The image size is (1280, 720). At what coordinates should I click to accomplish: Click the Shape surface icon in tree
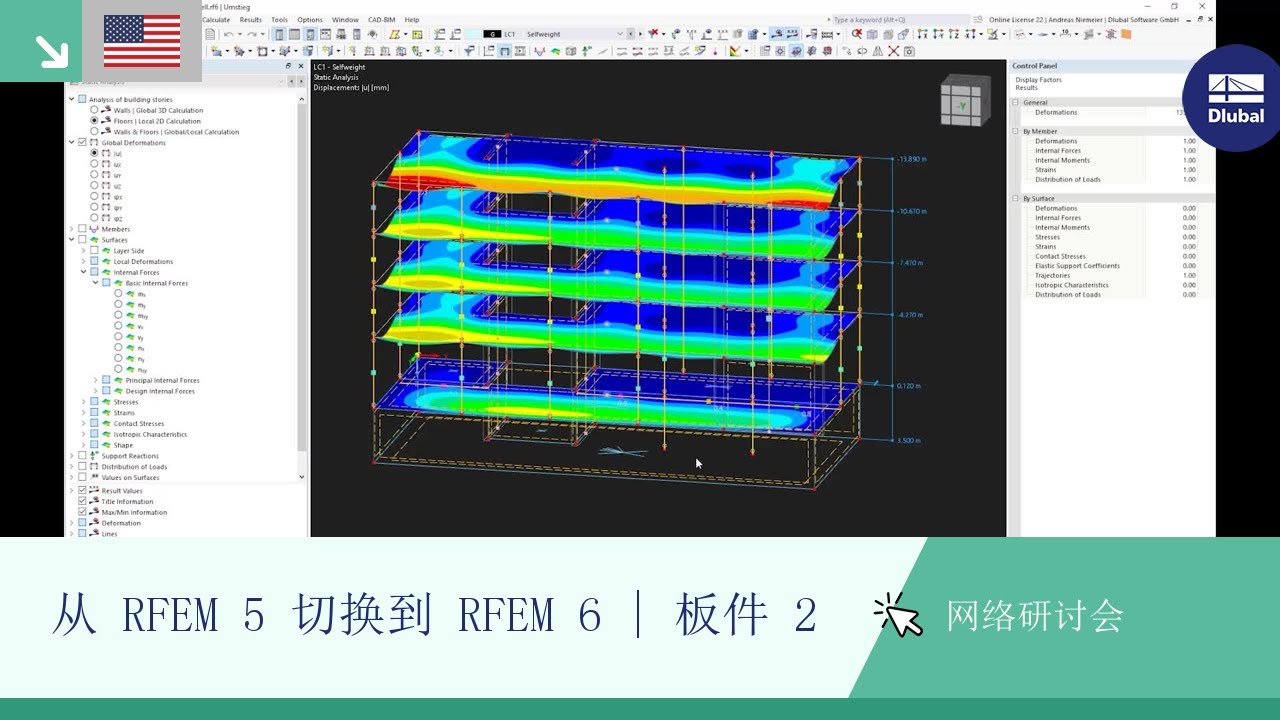(x=106, y=445)
